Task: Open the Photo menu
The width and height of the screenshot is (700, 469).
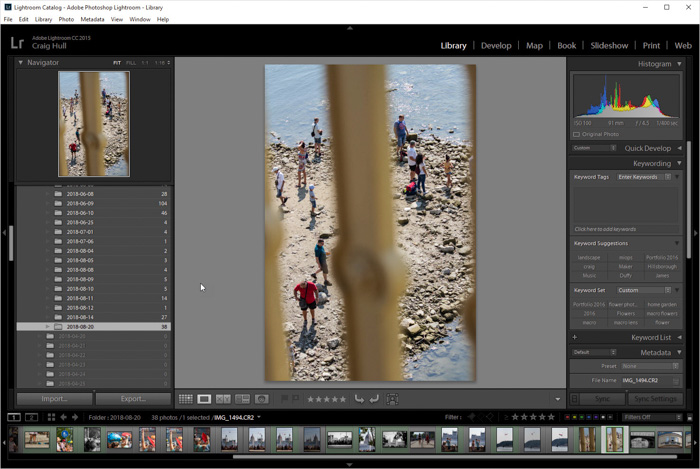Action: pos(66,19)
